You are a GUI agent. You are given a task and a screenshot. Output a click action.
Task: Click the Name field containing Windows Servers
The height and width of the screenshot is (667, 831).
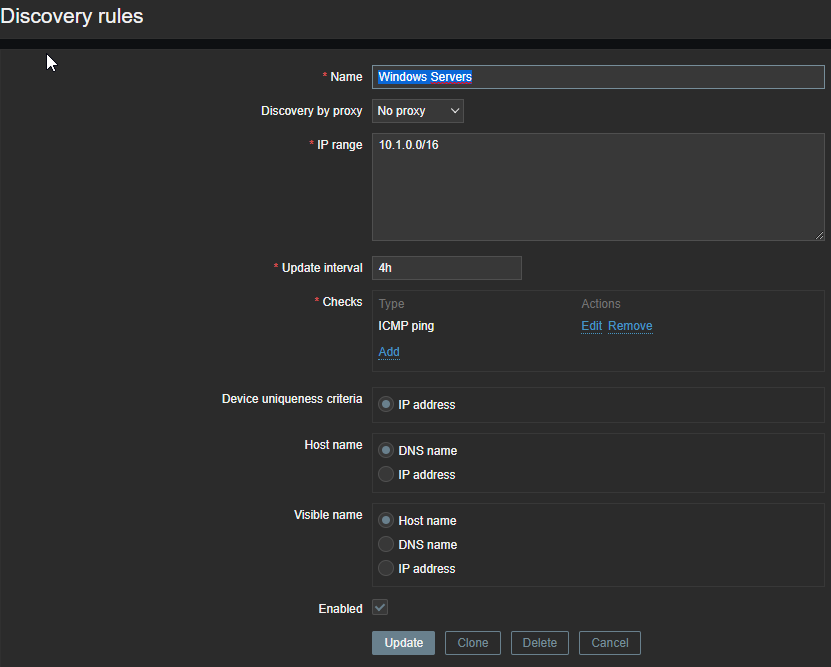coord(597,77)
